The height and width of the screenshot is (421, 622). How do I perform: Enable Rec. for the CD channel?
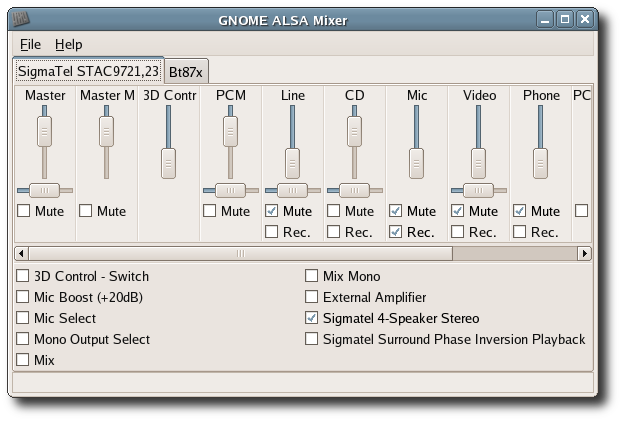click(334, 232)
